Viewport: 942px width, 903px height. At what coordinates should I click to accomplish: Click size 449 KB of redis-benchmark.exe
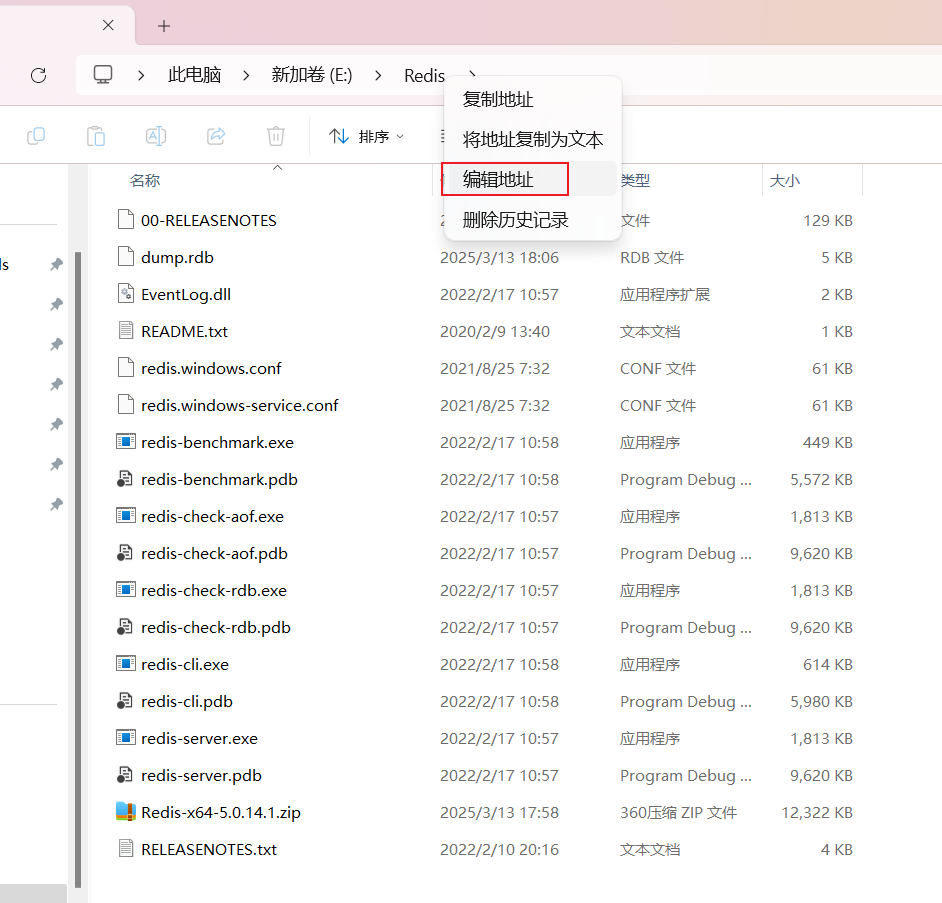coord(828,443)
